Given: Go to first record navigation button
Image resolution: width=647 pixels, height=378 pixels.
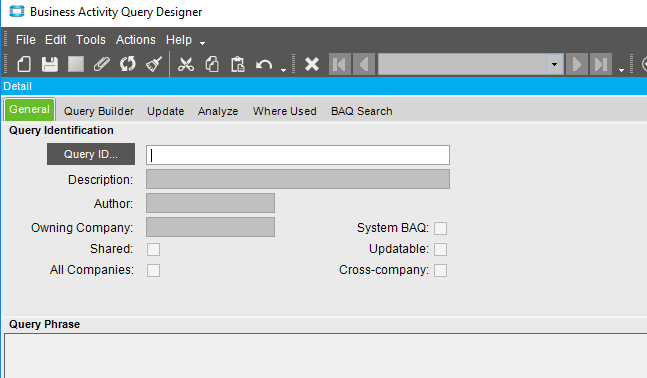Looking at the screenshot, I should (340, 64).
